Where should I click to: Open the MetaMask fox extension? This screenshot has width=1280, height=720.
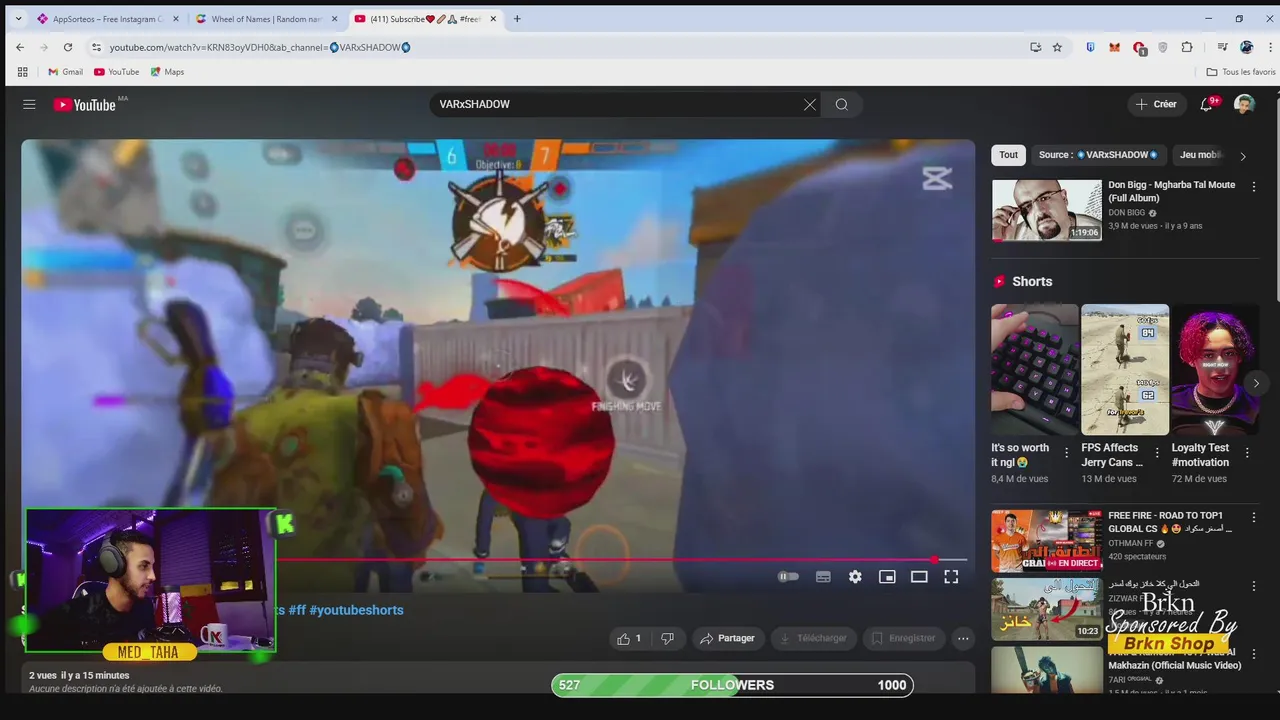coord(1114,47)
